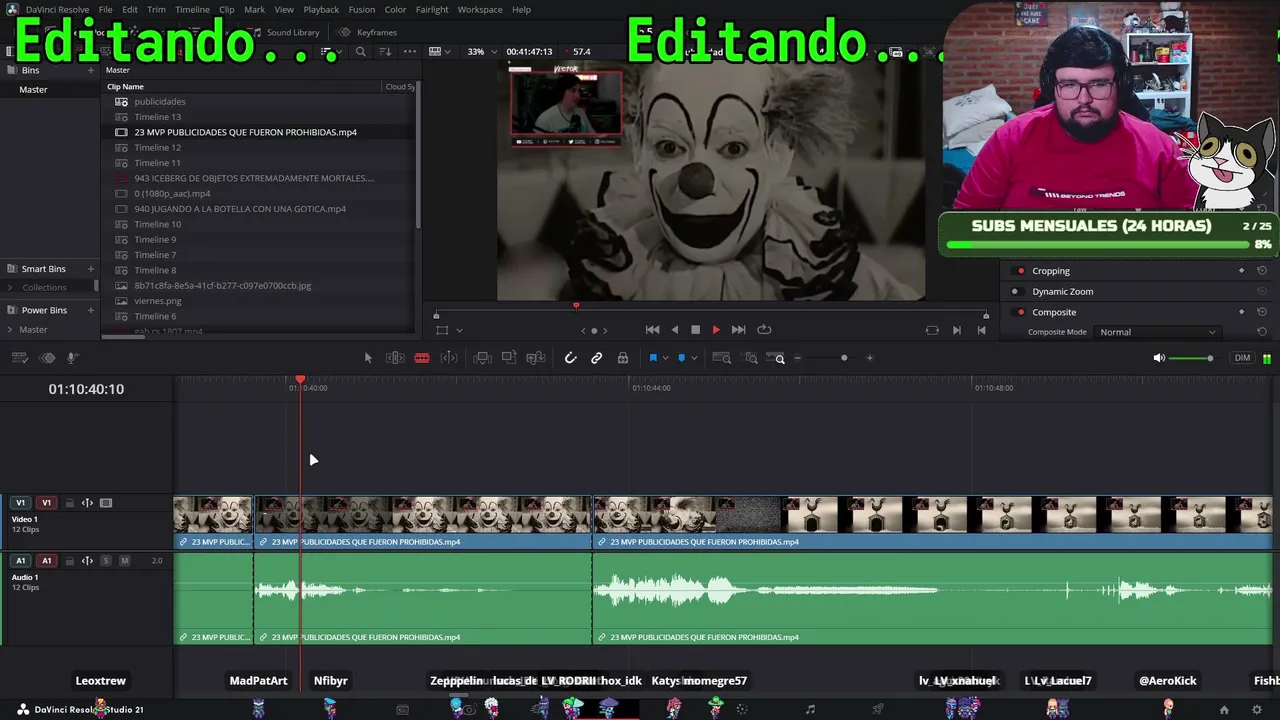Expand the Collections smart bin group
The image size is (1280, 720).
10,288
